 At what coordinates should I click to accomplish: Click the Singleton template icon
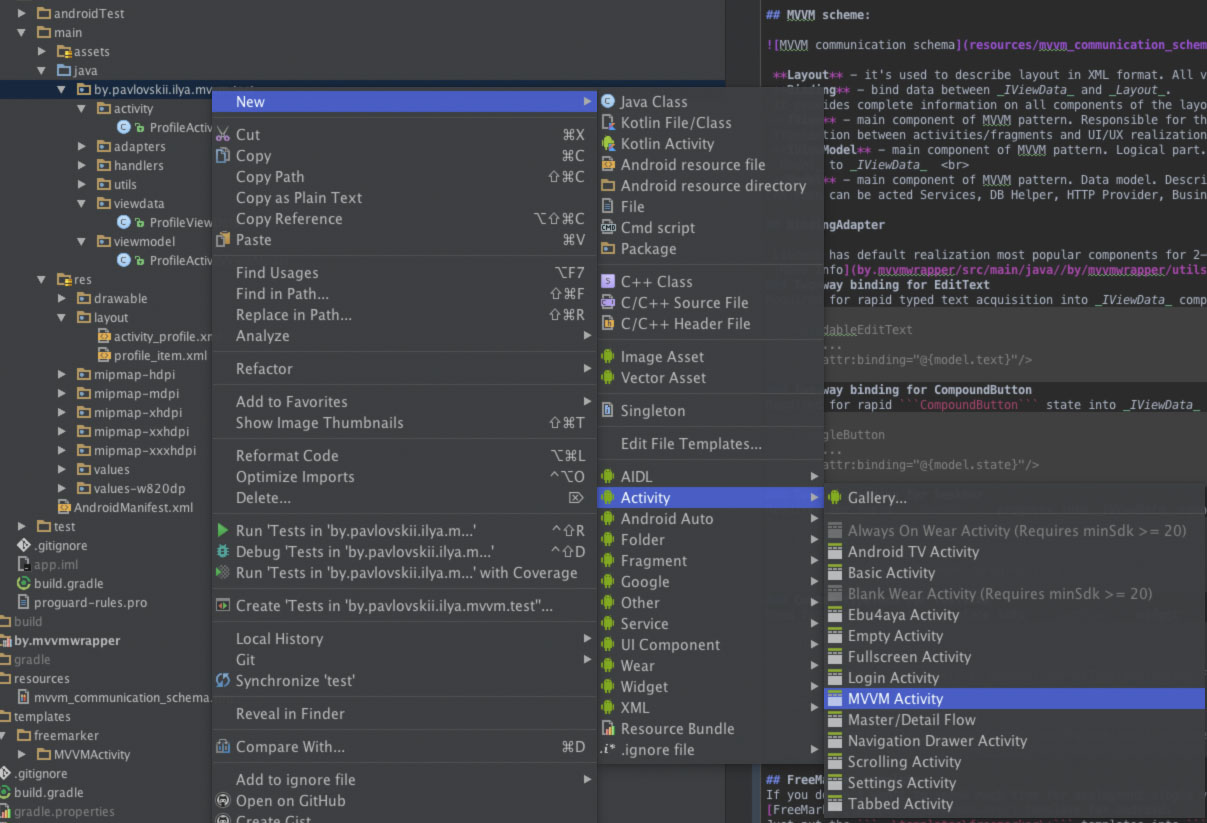607,410
